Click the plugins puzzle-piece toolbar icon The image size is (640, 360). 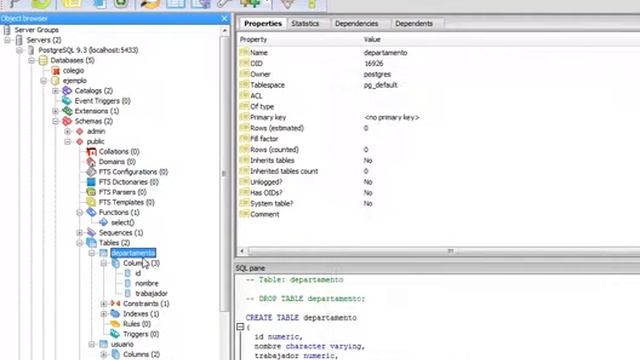coord(250,4)
